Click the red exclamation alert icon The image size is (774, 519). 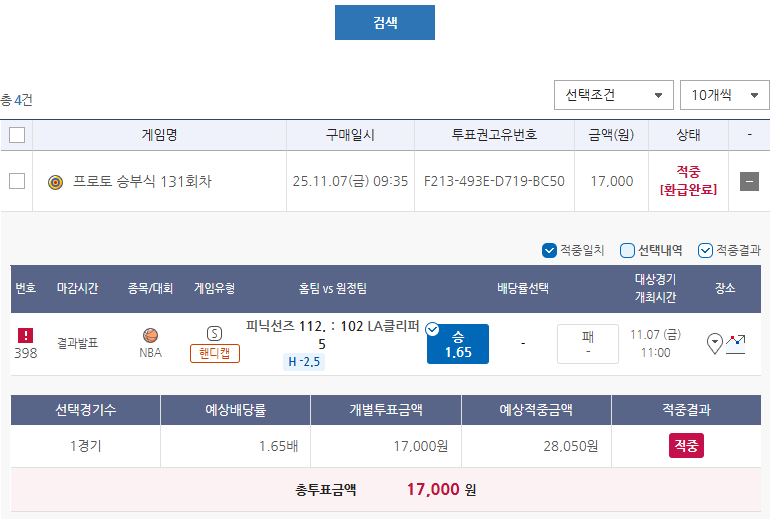click(x=25, y=335)
